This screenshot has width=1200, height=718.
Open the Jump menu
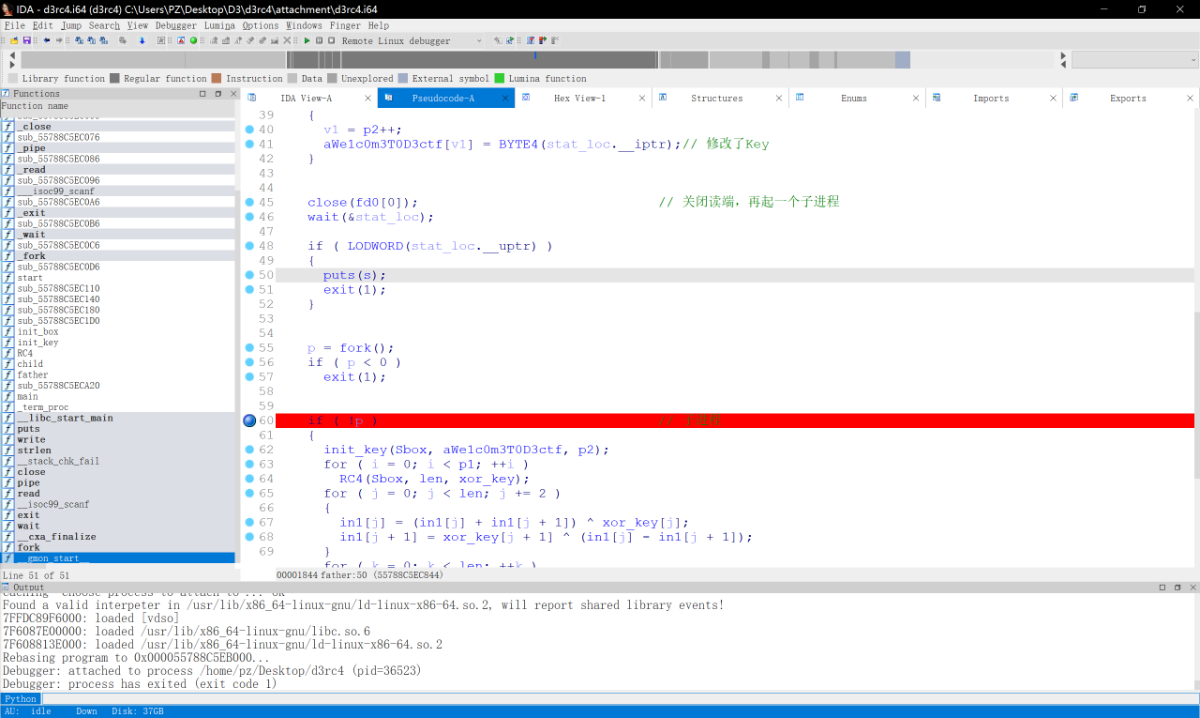(71, 25)
